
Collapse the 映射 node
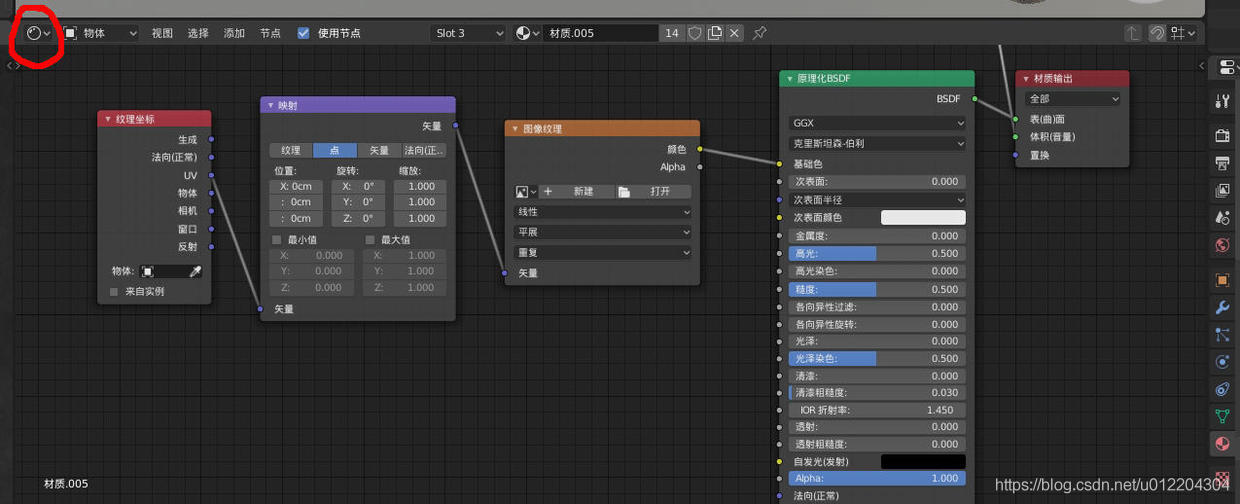point(270,105)
